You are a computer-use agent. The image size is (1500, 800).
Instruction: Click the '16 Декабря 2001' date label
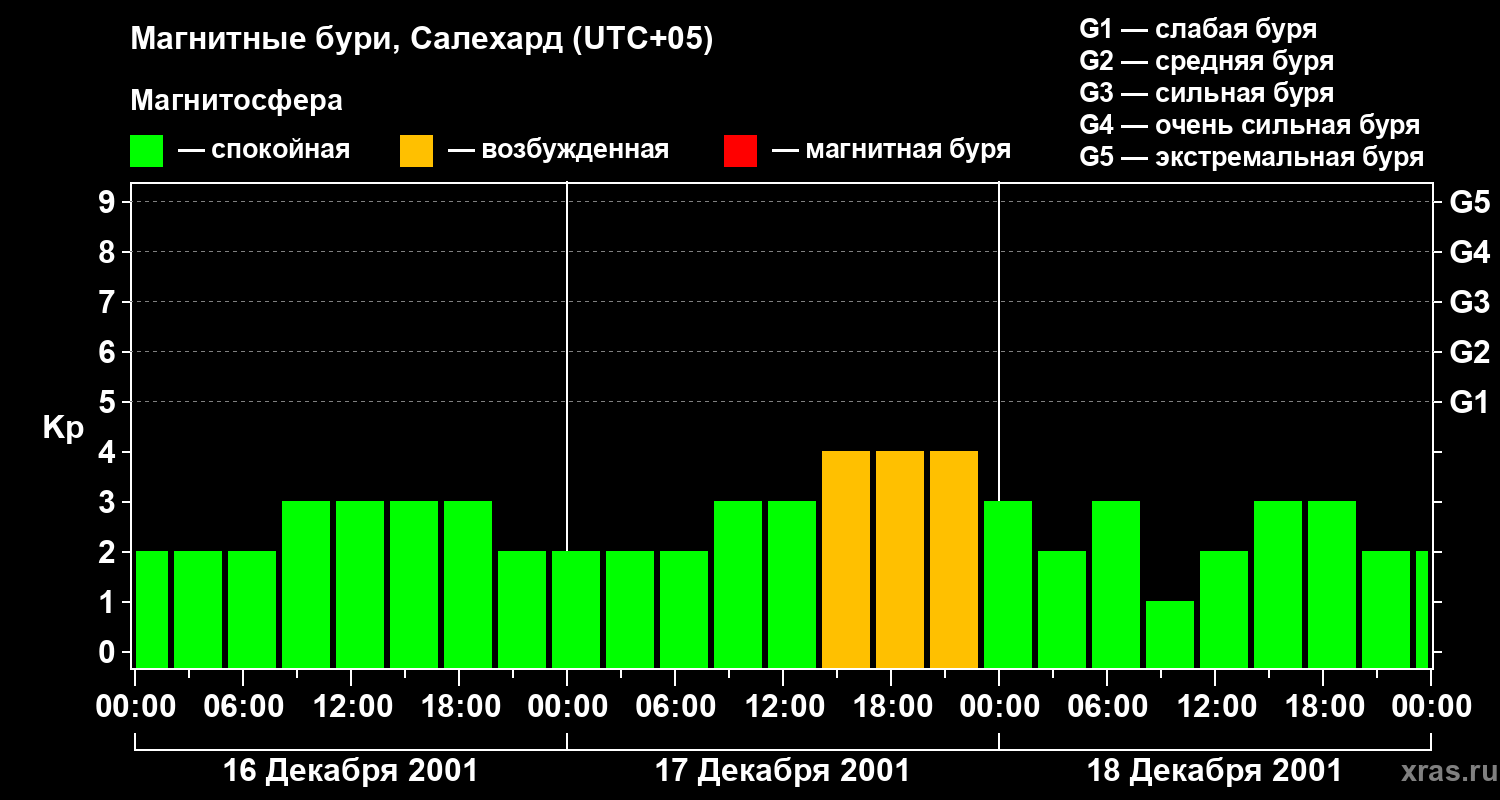[350, 771]
